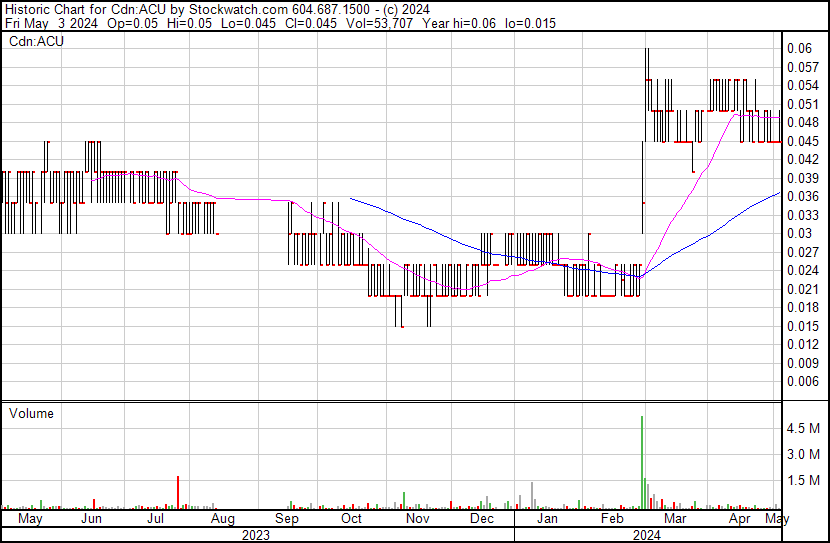Select the tallest green volume bar in February

[642, 460]
